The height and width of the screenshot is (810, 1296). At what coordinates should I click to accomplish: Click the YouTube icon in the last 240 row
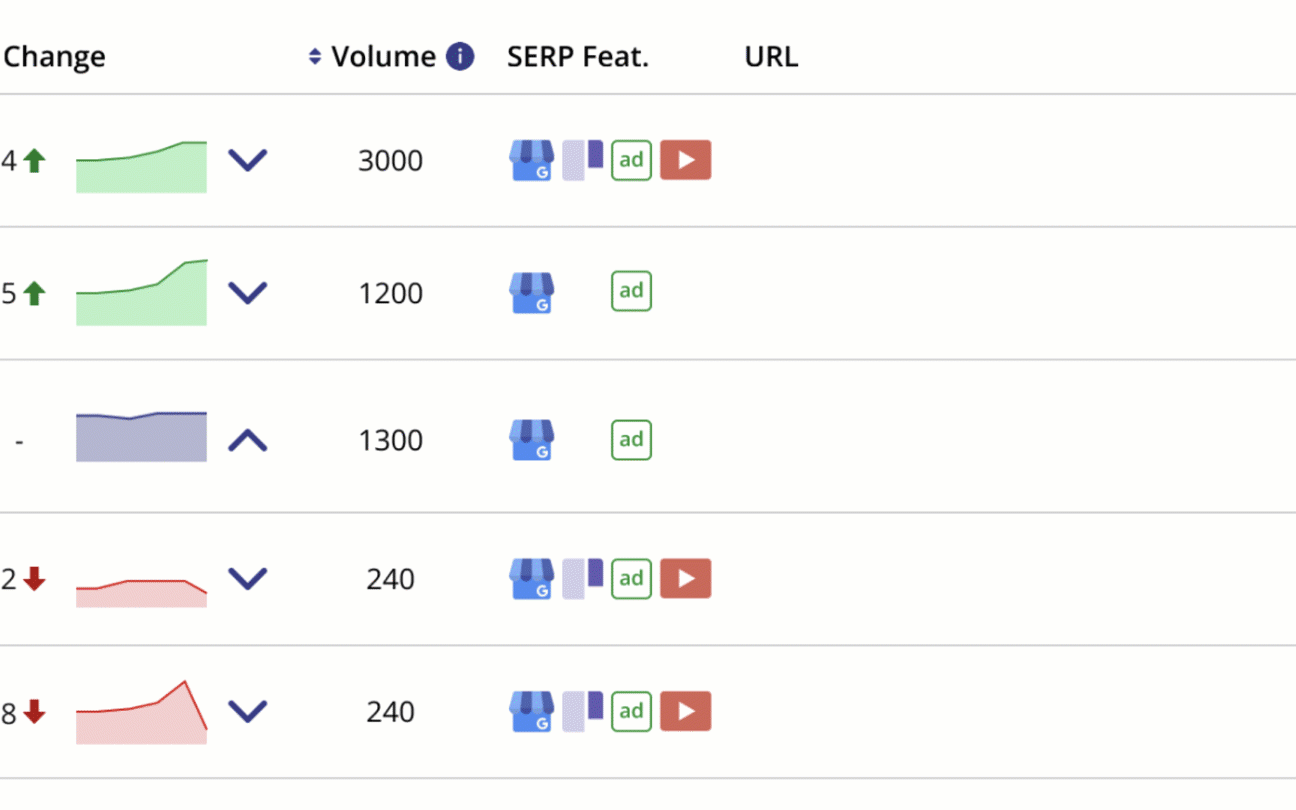coord(686,711)
